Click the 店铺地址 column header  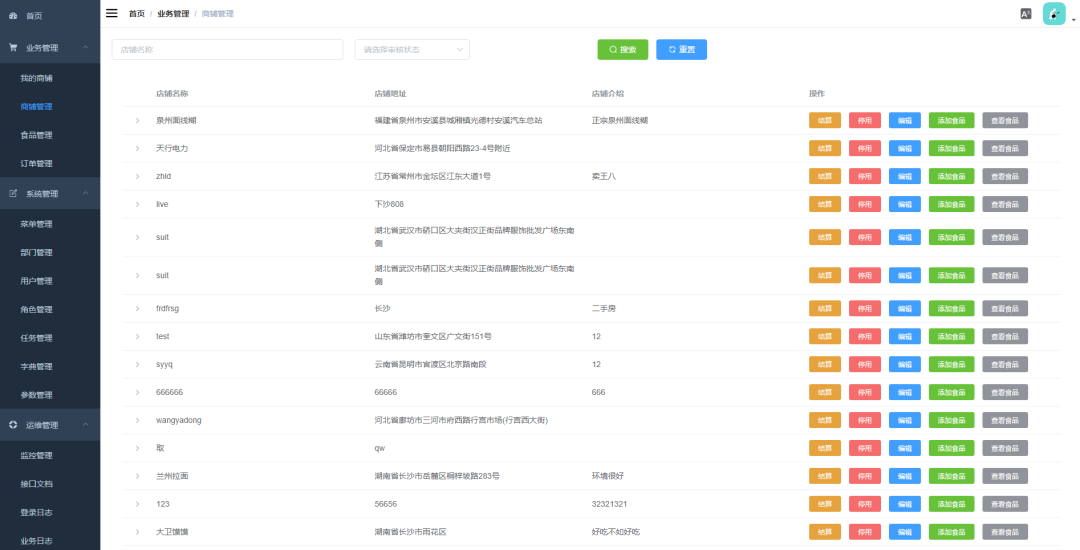point(391,94)
